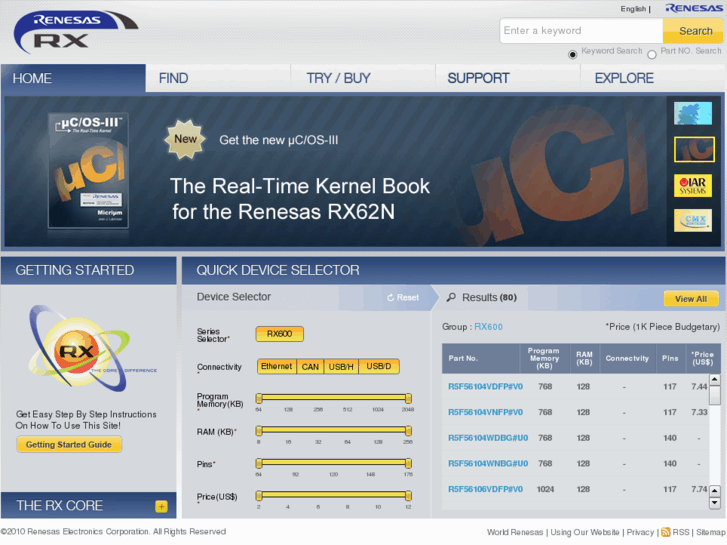
Task: Click results scrollbar up arrow at top
Action: point(714,380)
